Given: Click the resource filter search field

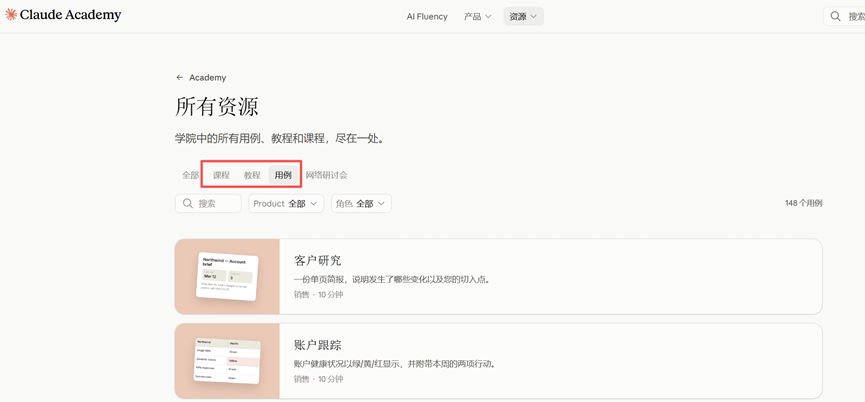Looking at the screenshot, I should [208, 203].
